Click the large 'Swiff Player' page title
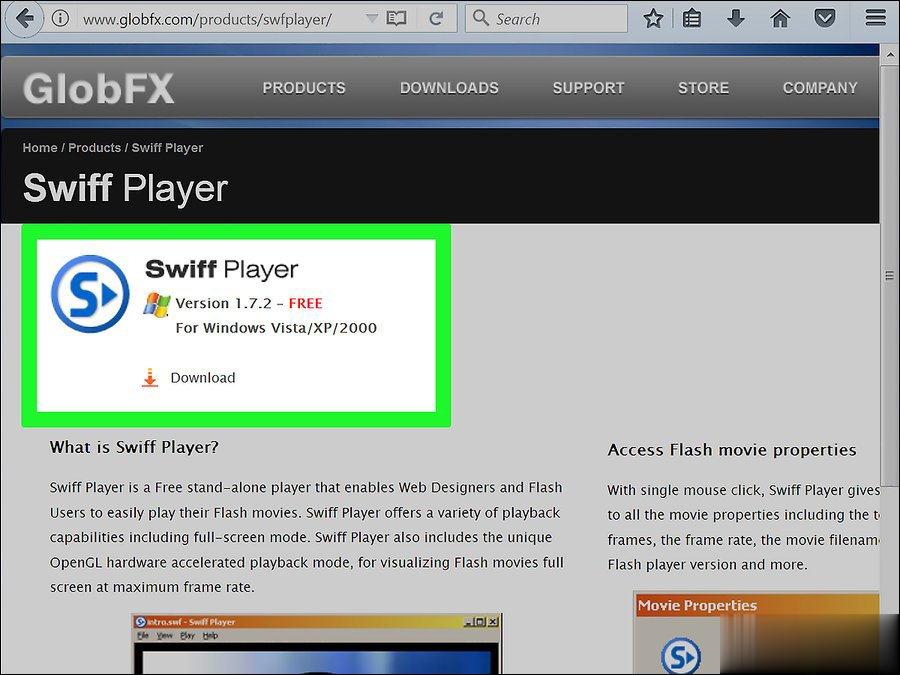The height and width of the screenshot is (675, 900). tap(125, 188)
